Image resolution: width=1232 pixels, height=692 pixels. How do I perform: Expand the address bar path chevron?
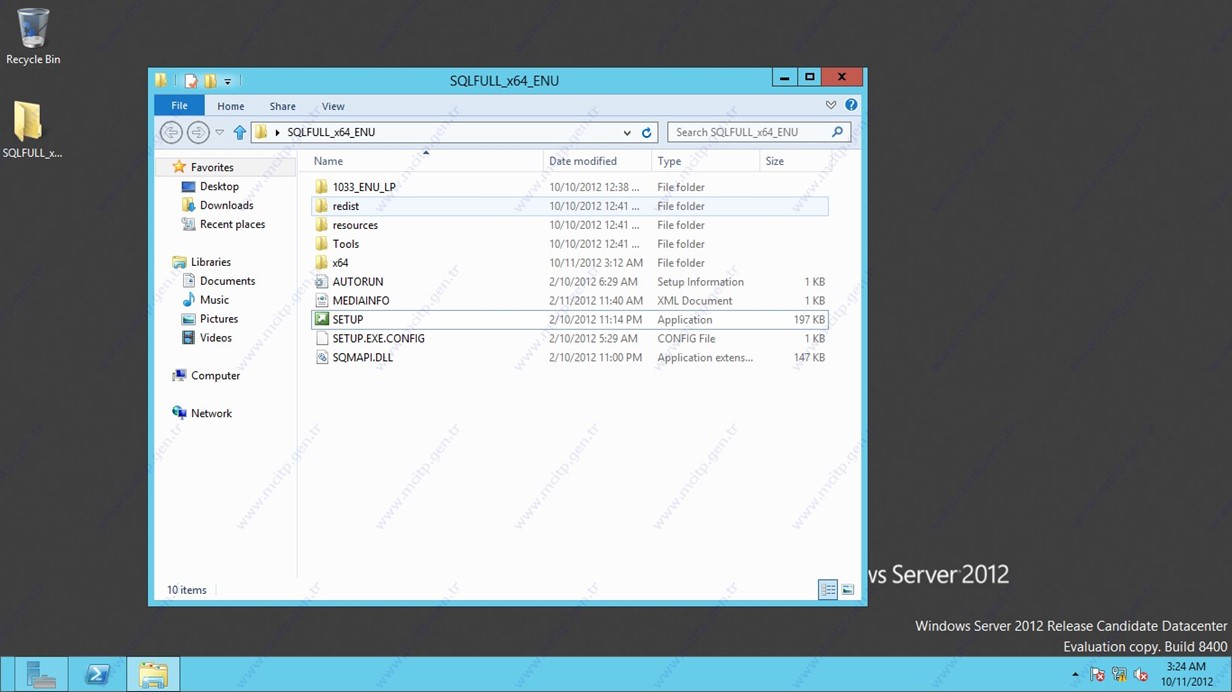[277, 132]
